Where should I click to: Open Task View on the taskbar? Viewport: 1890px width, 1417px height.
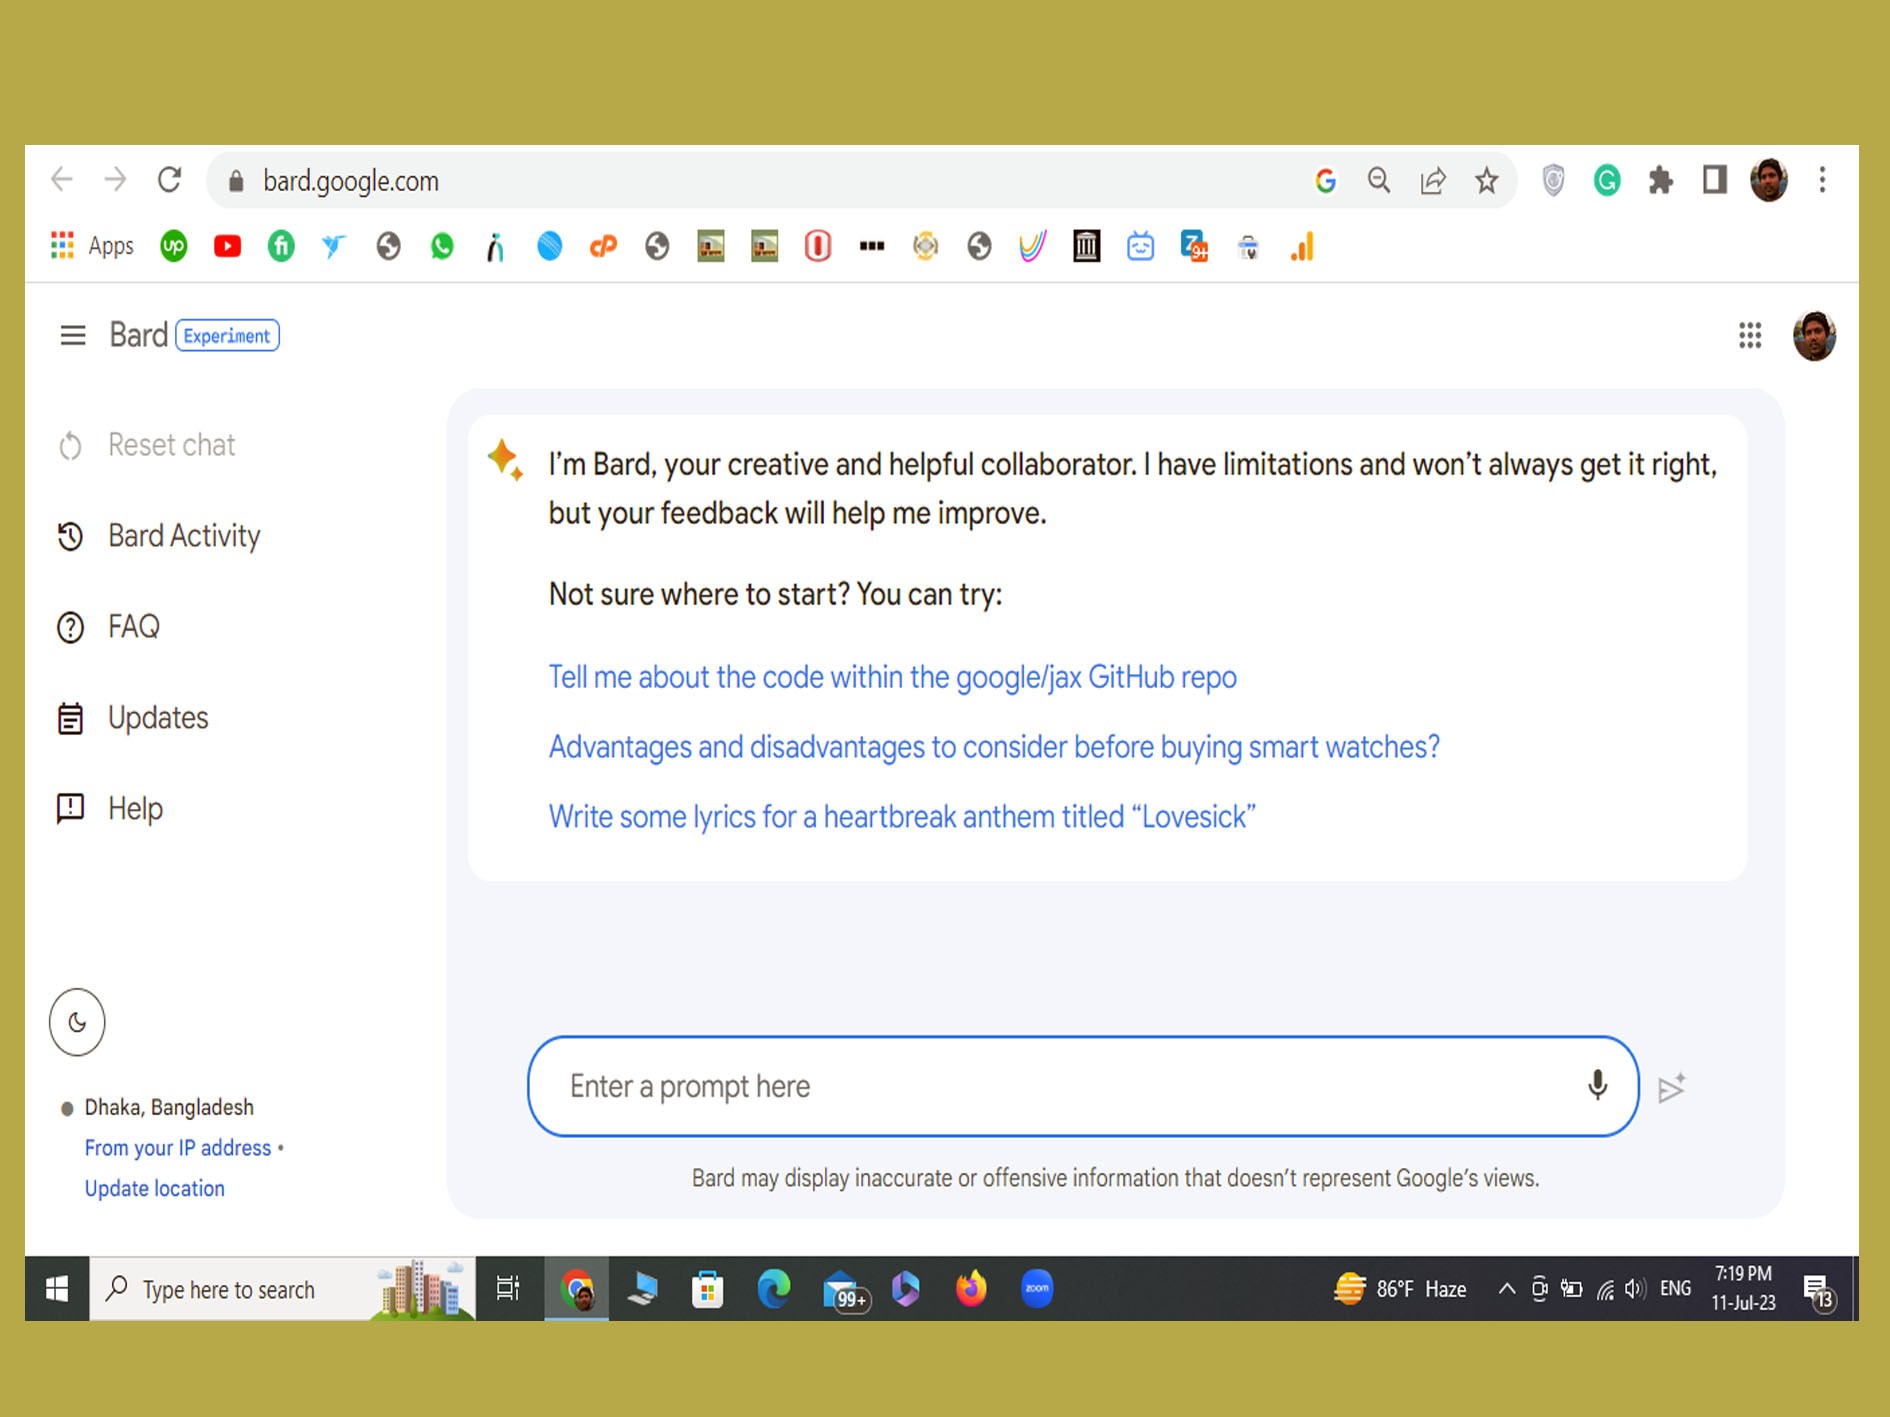508,1289
